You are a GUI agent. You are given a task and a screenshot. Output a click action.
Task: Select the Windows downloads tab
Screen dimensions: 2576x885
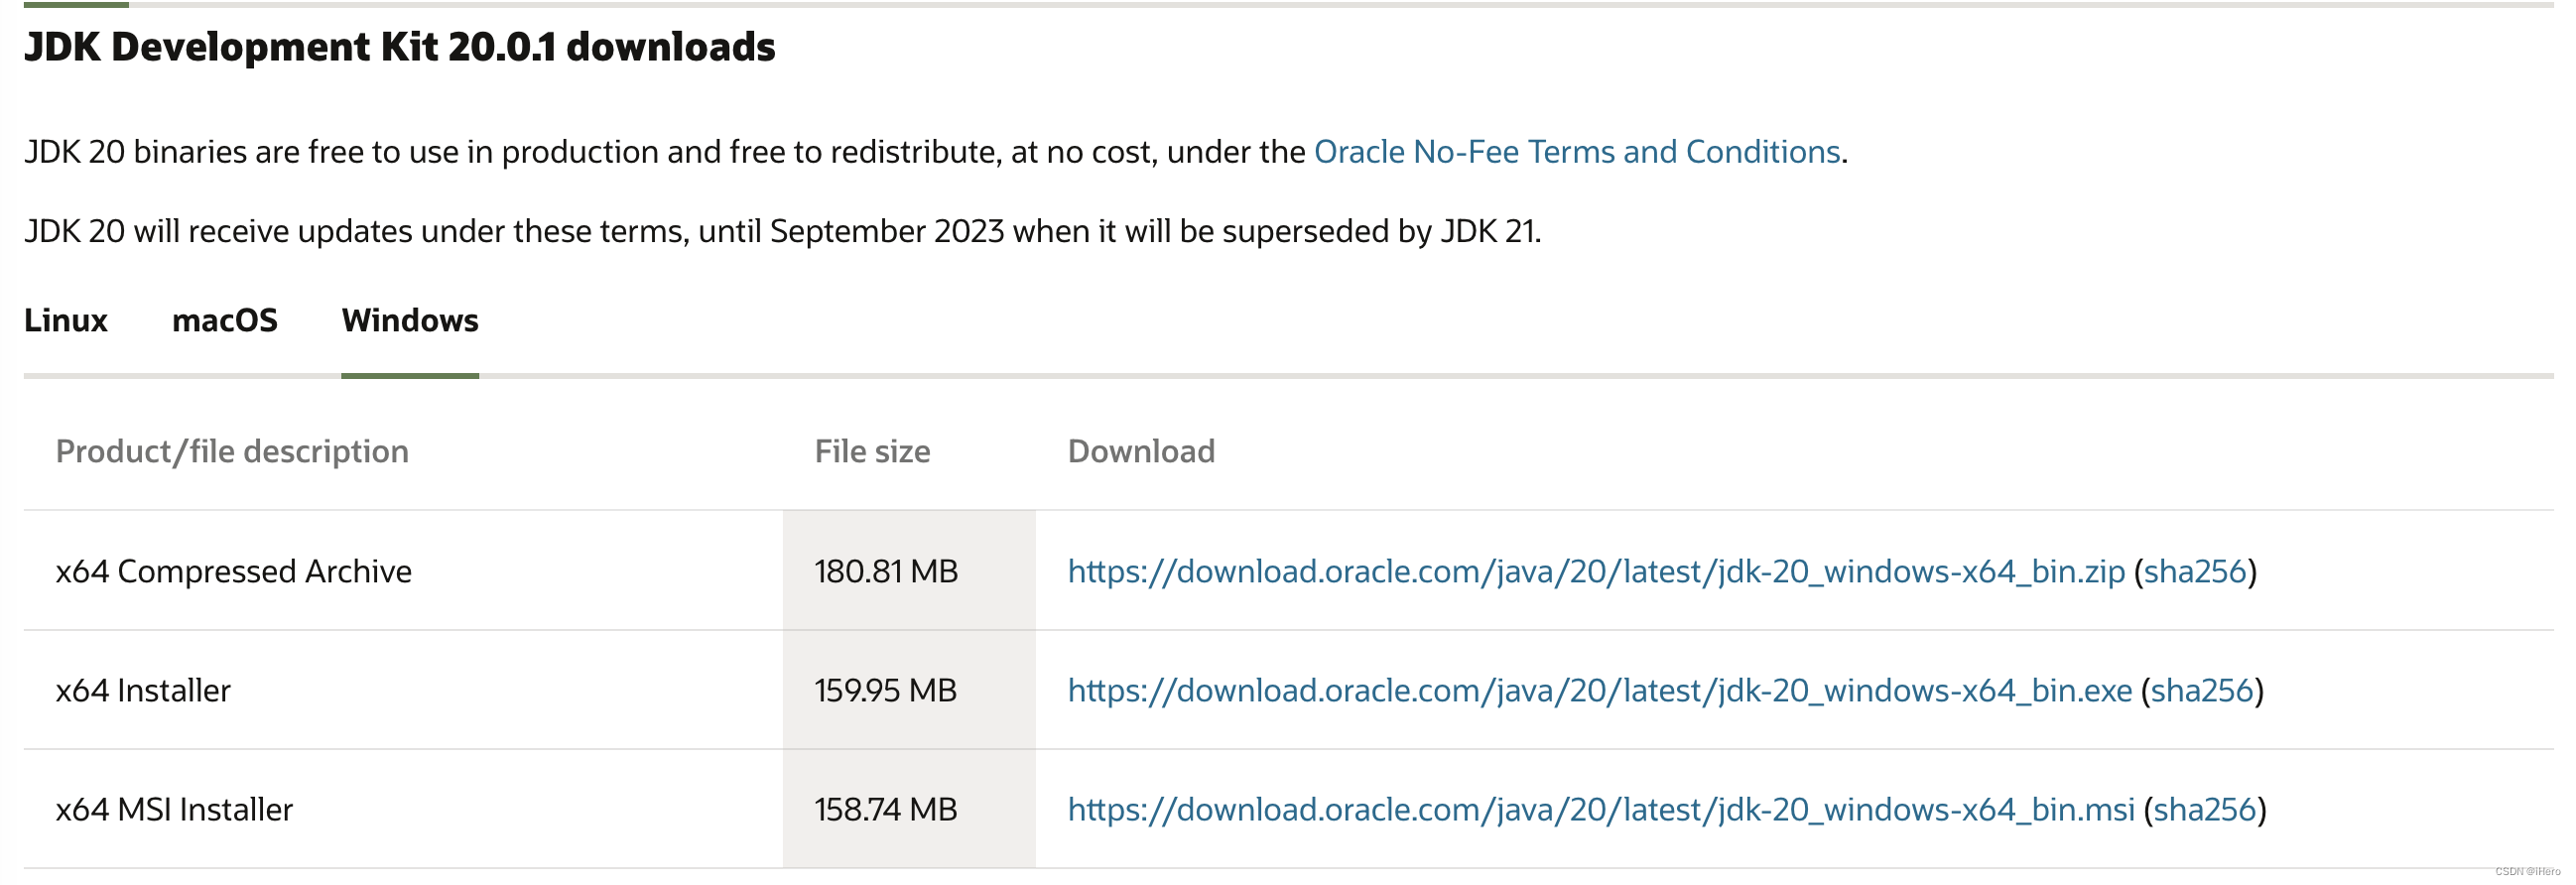pos(409,321)
